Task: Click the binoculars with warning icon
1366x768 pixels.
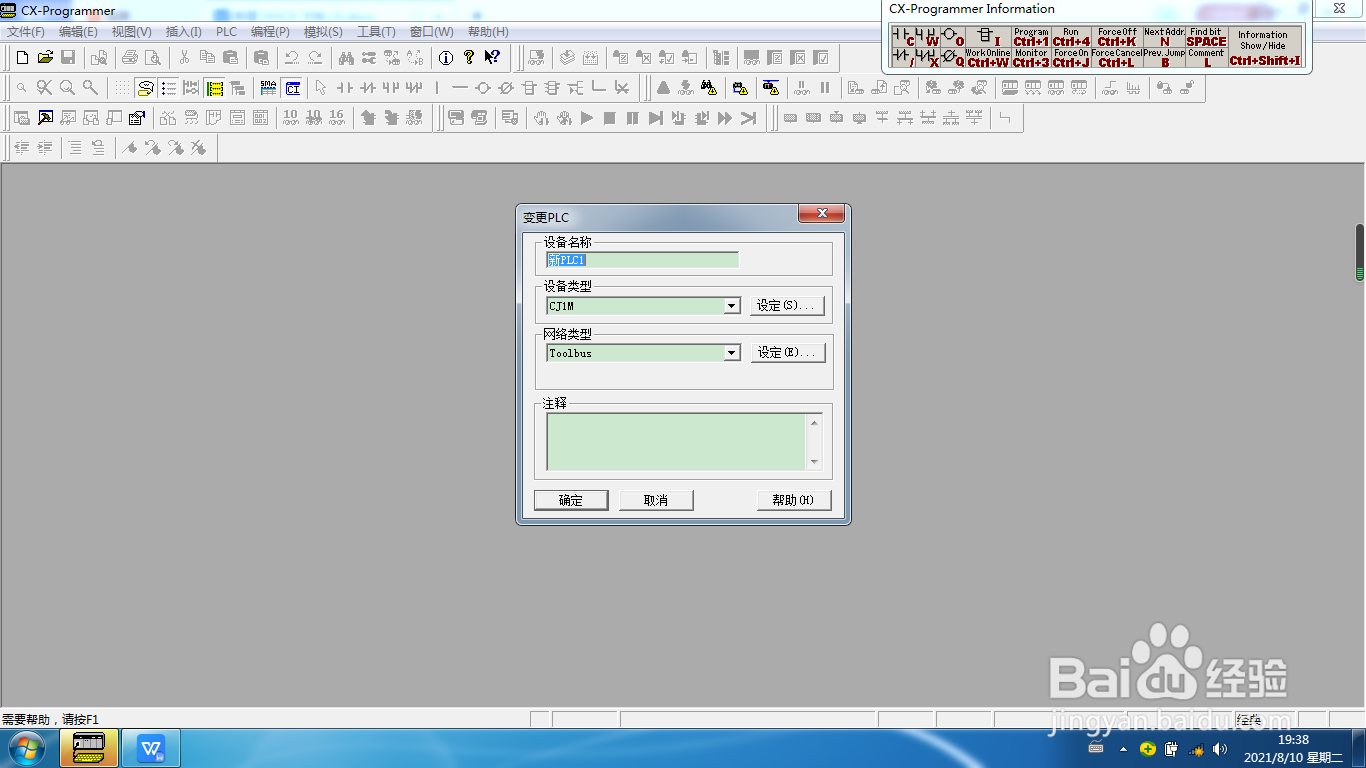Action: coord(709,88)
